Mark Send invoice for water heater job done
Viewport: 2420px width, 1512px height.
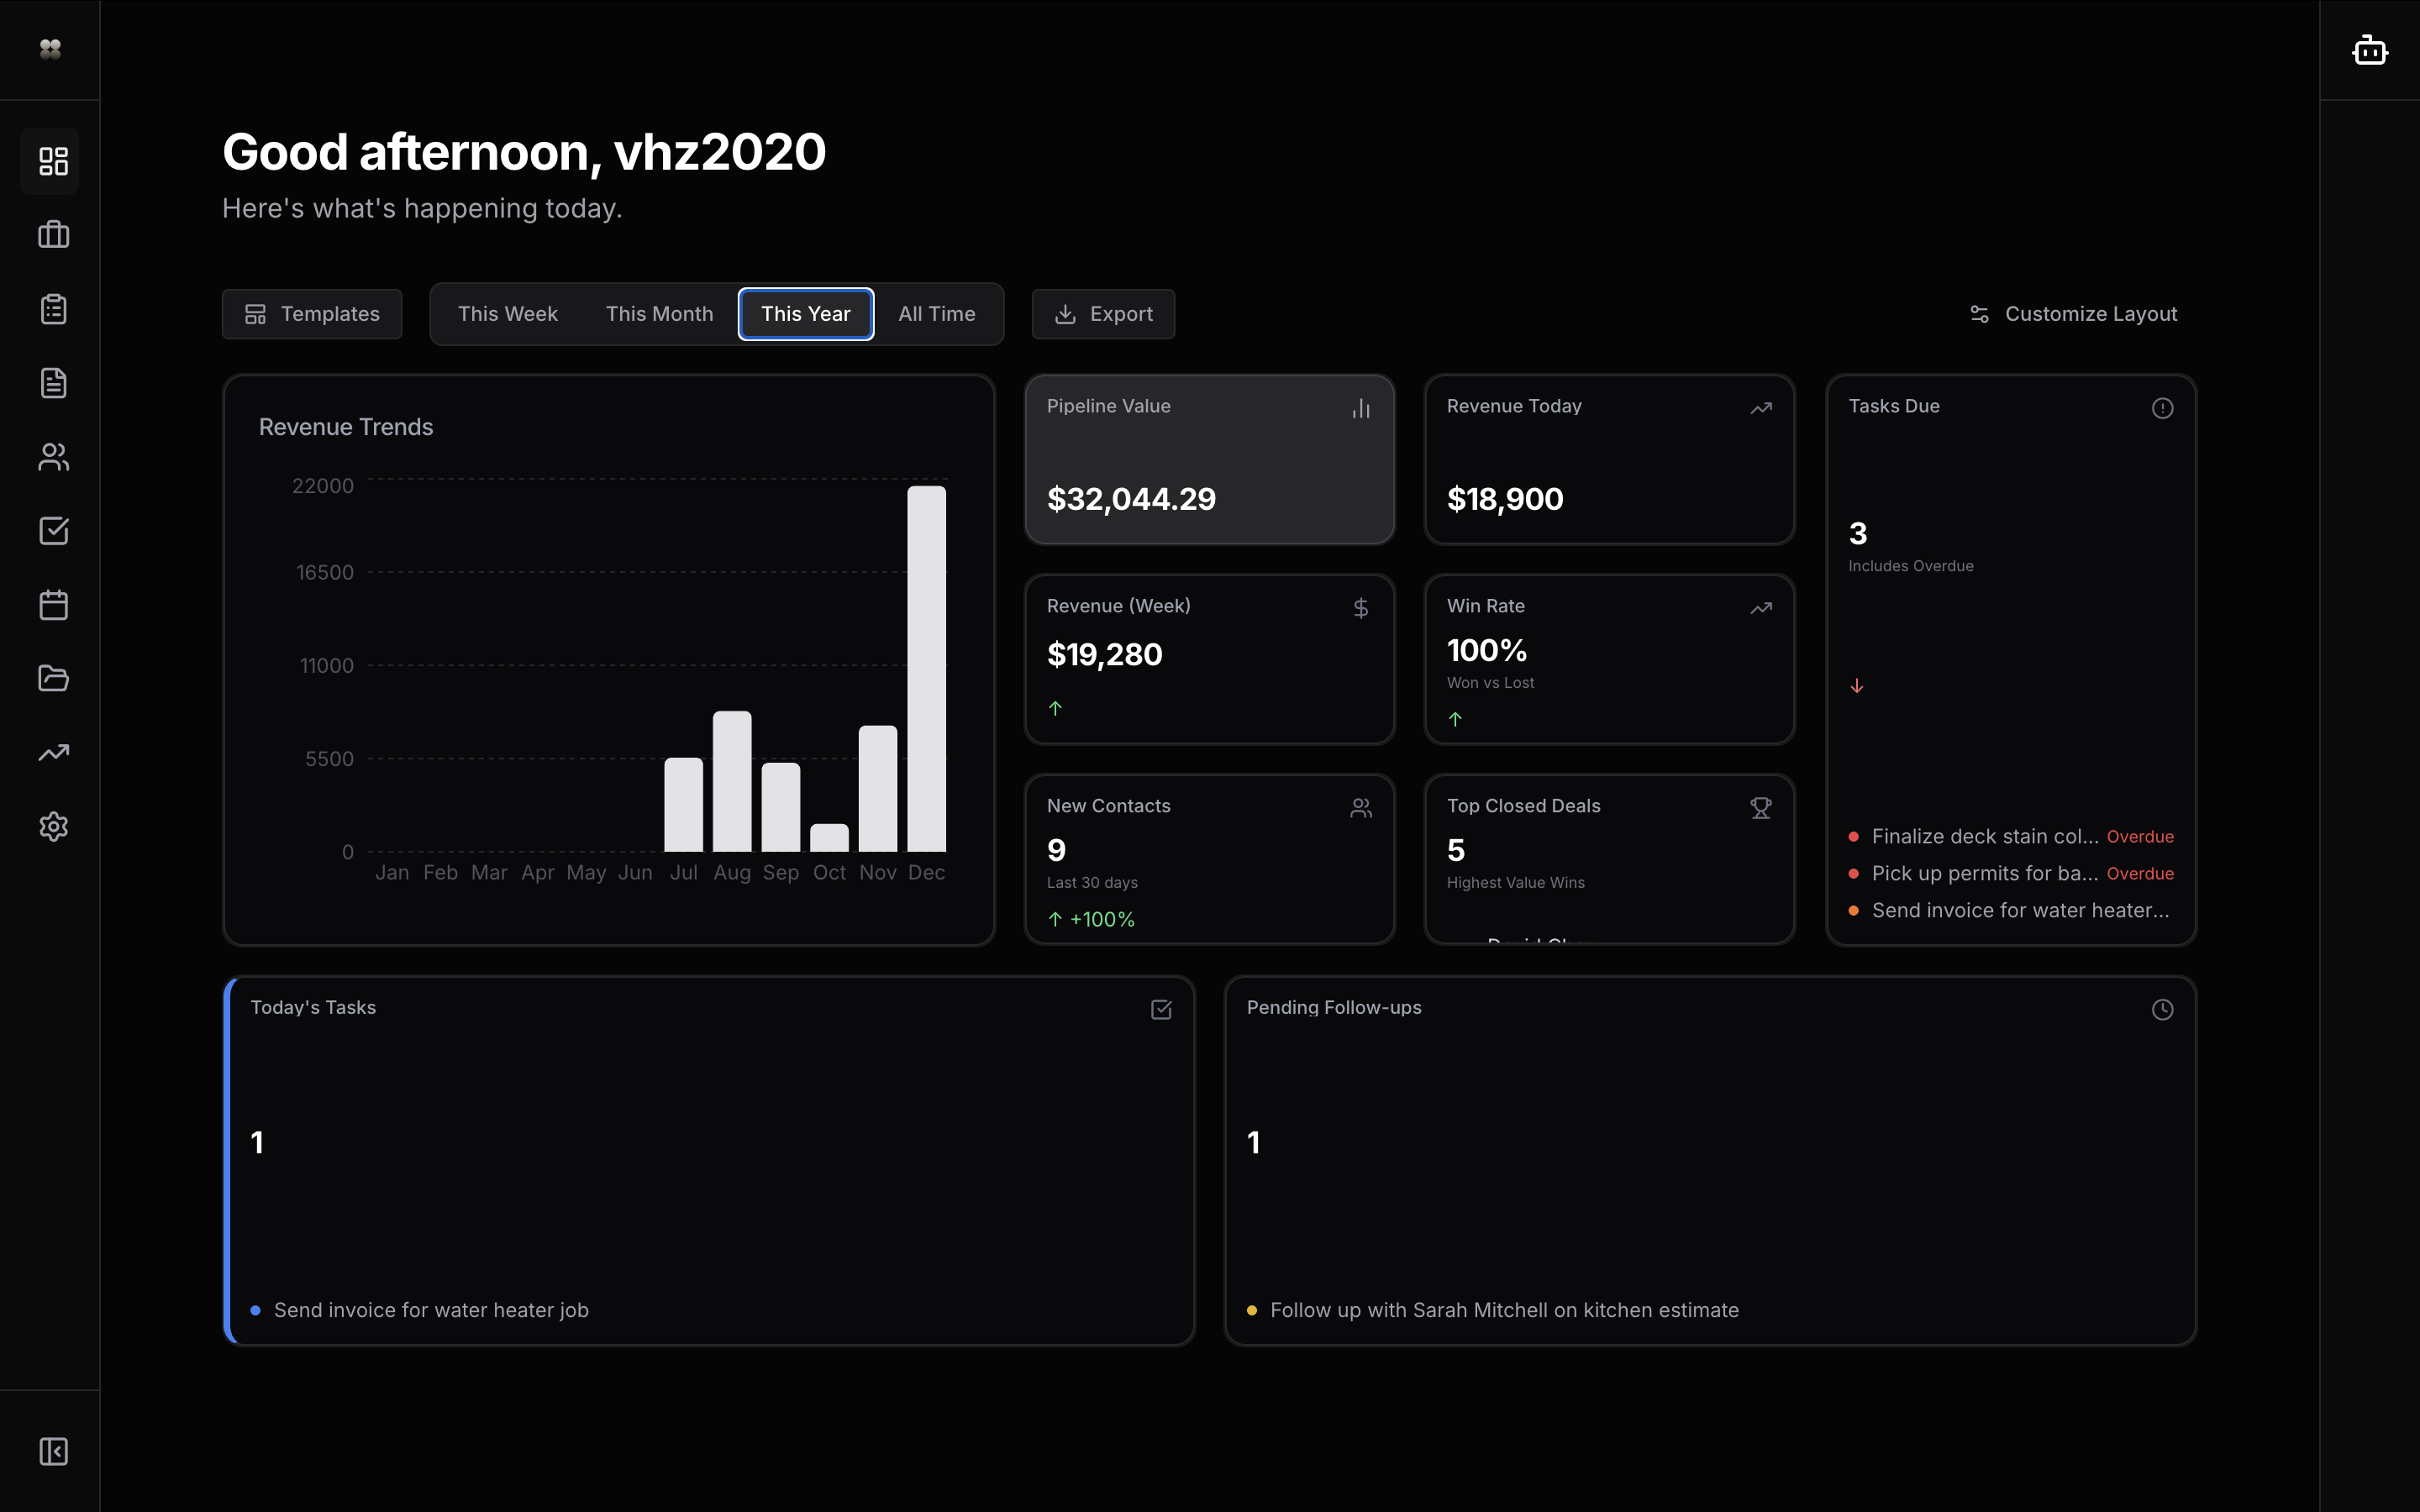(430, 1310)
